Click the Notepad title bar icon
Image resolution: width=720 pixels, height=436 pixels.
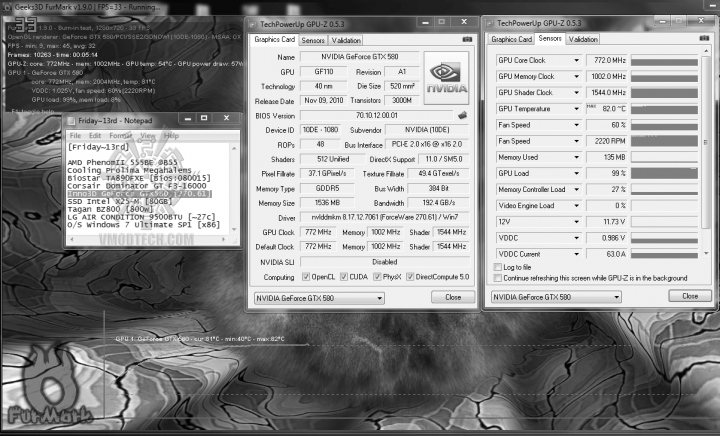71,121
